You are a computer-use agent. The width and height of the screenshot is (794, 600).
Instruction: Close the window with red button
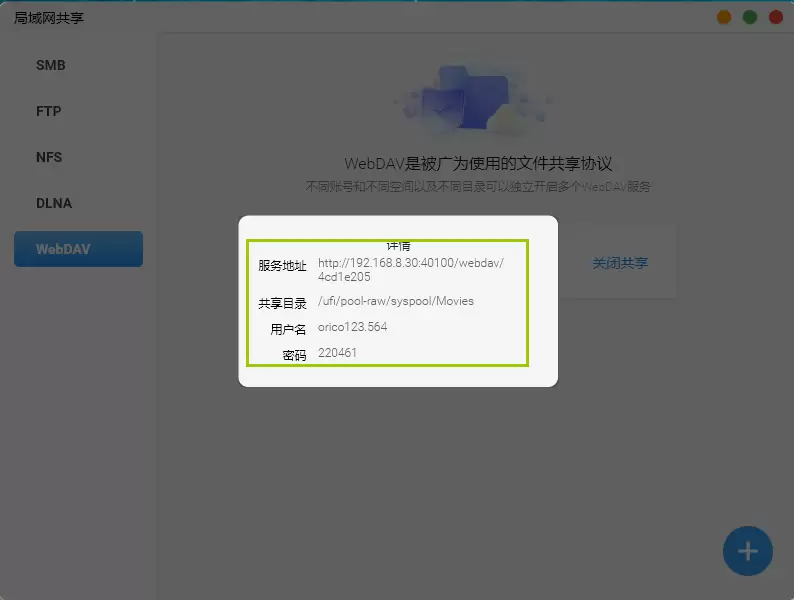point(776,17)
